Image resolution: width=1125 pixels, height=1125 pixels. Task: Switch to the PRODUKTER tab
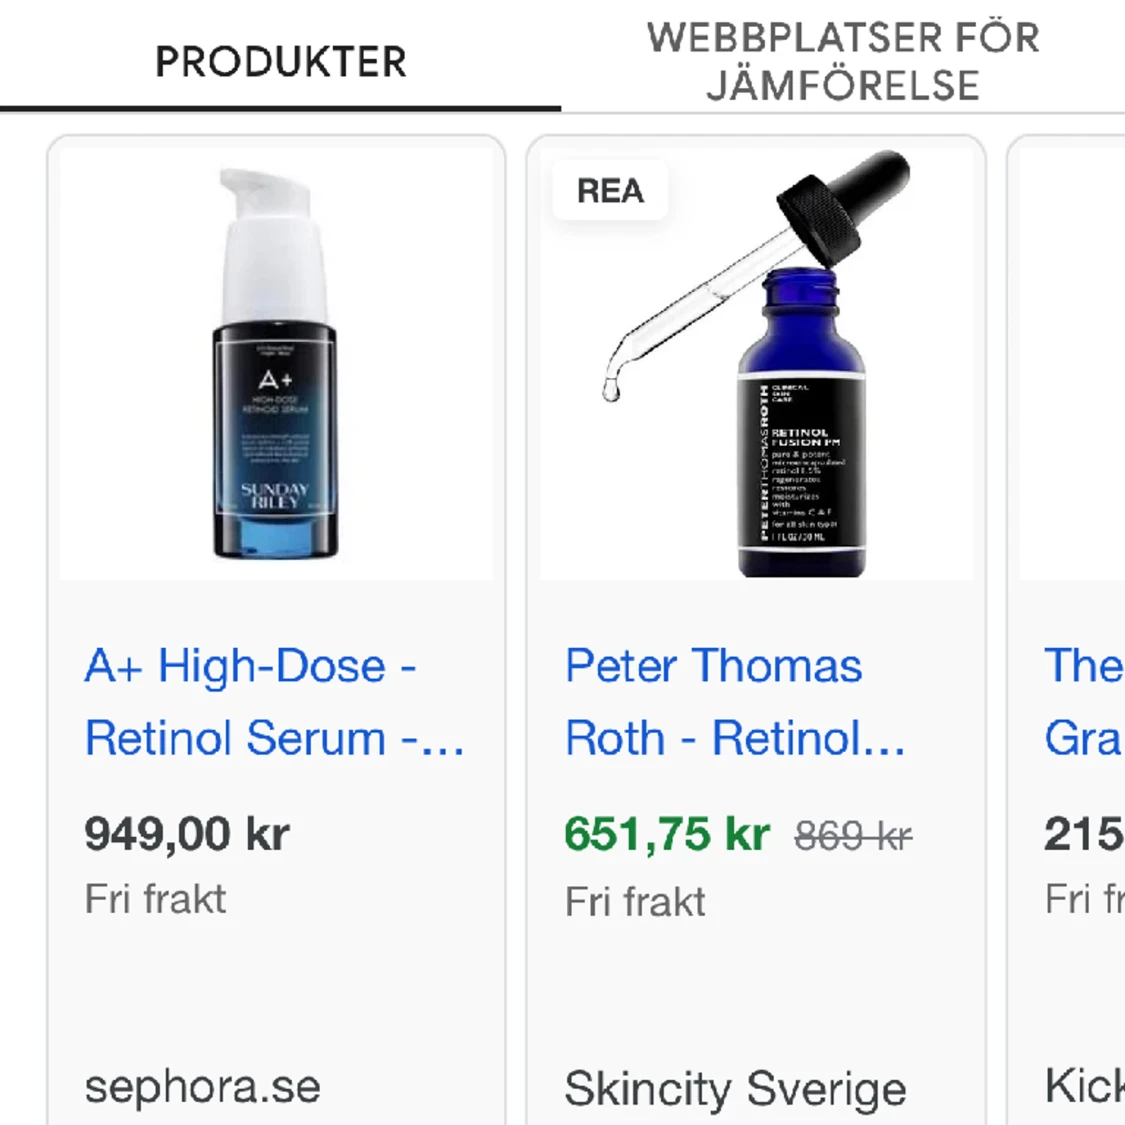[x=280, y=62]
